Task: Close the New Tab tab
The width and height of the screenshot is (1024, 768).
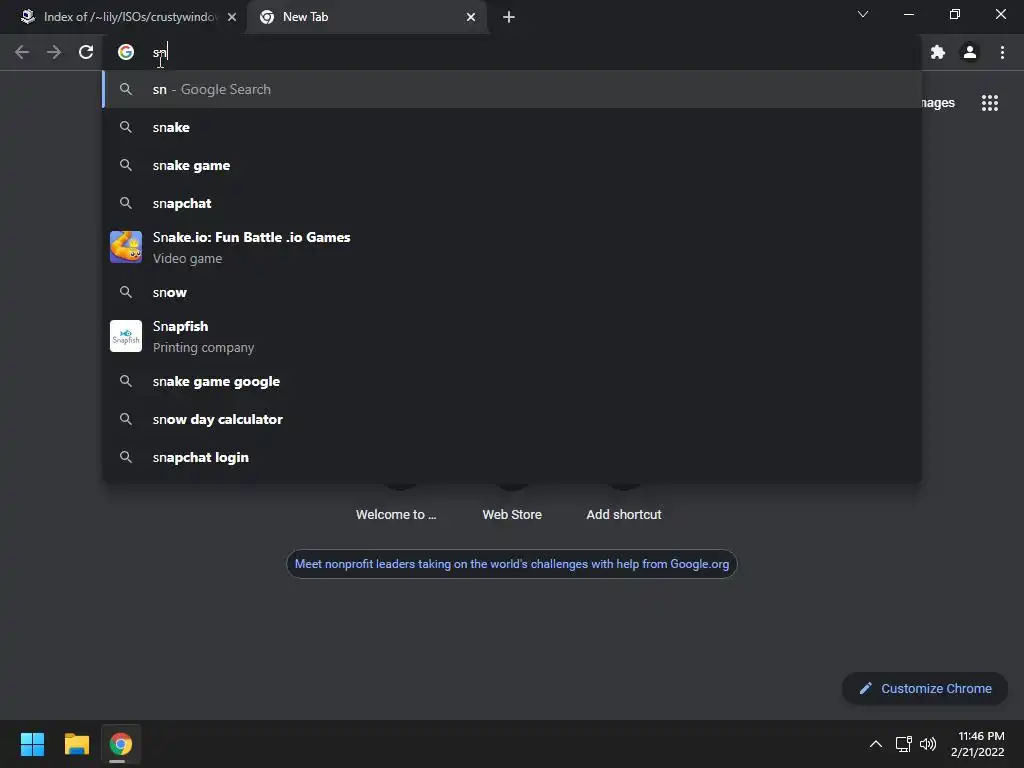Action: tap(471, 17)
